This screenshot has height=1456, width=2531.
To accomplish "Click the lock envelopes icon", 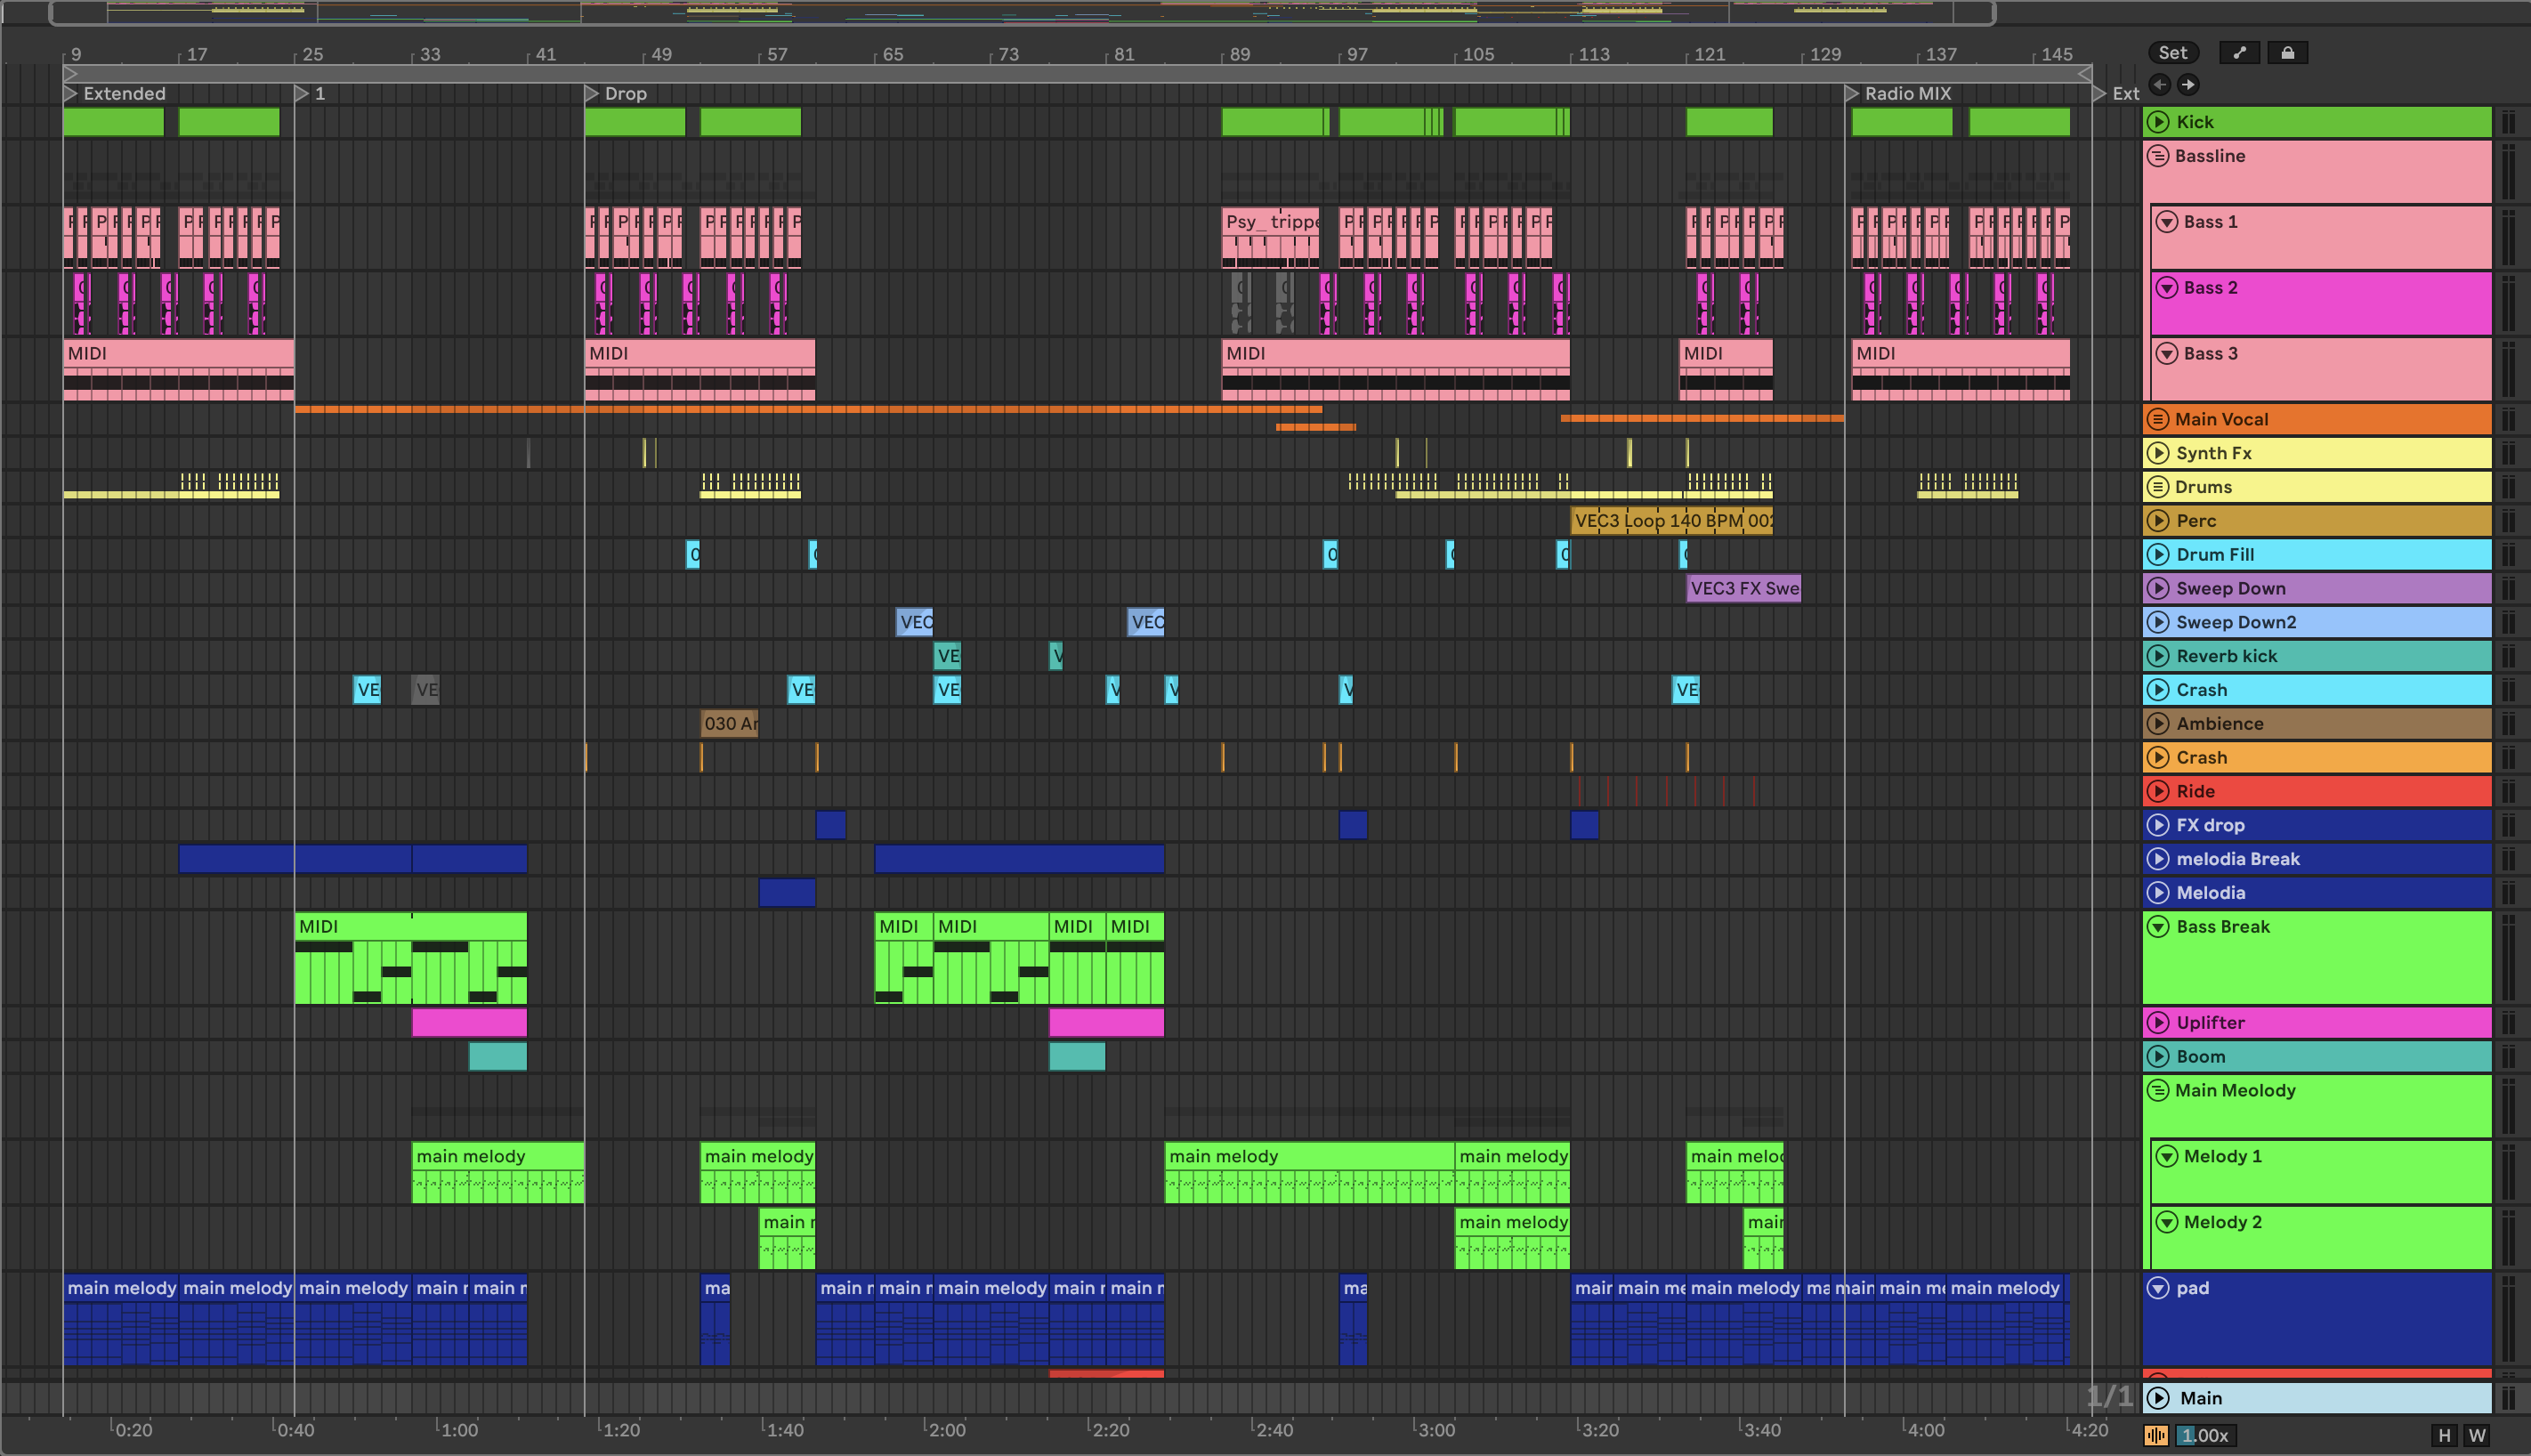I will tap(2287, 53).
